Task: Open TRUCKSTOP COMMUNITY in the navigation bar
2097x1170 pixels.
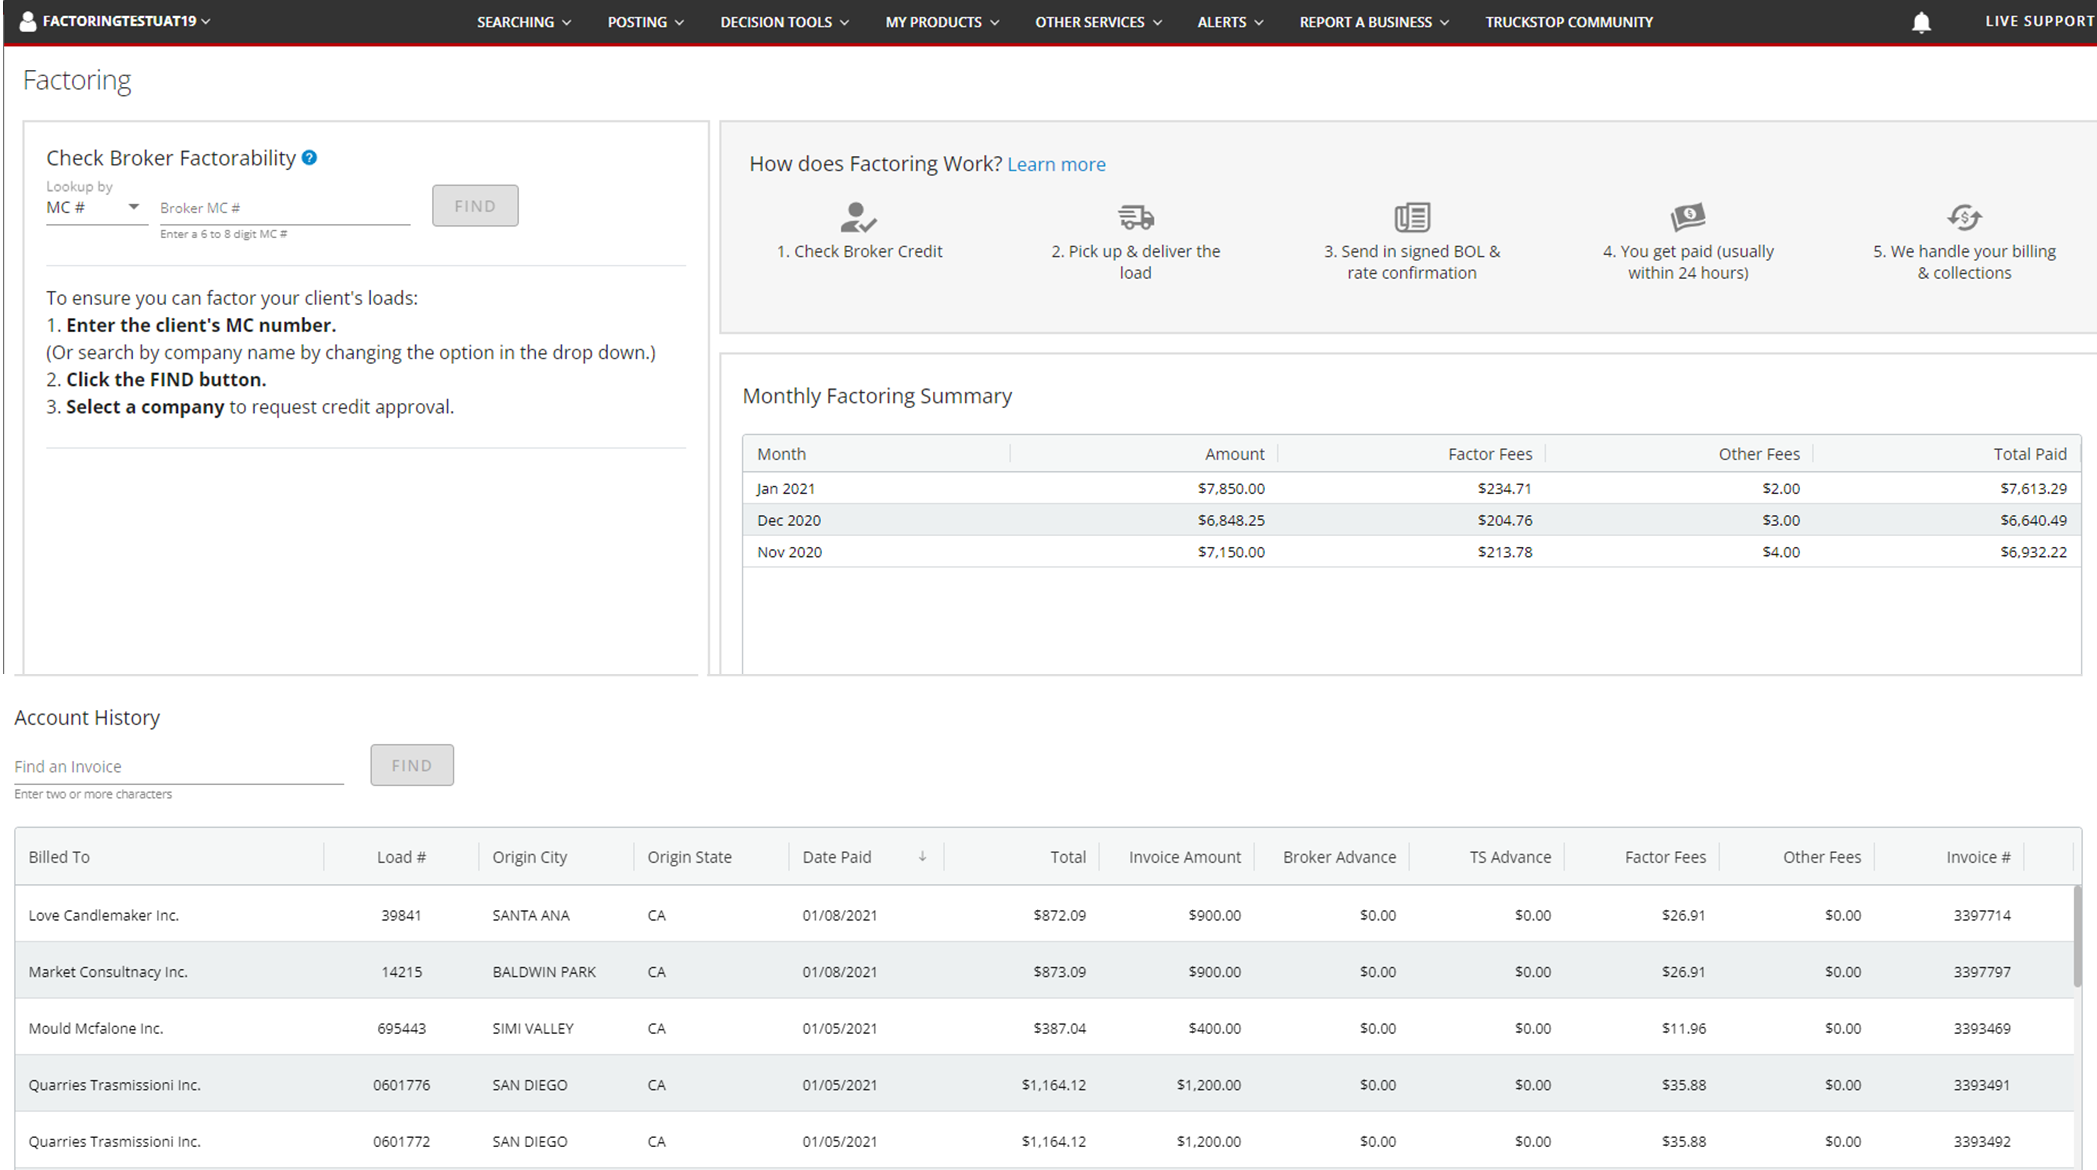Action: point(1568,21)
